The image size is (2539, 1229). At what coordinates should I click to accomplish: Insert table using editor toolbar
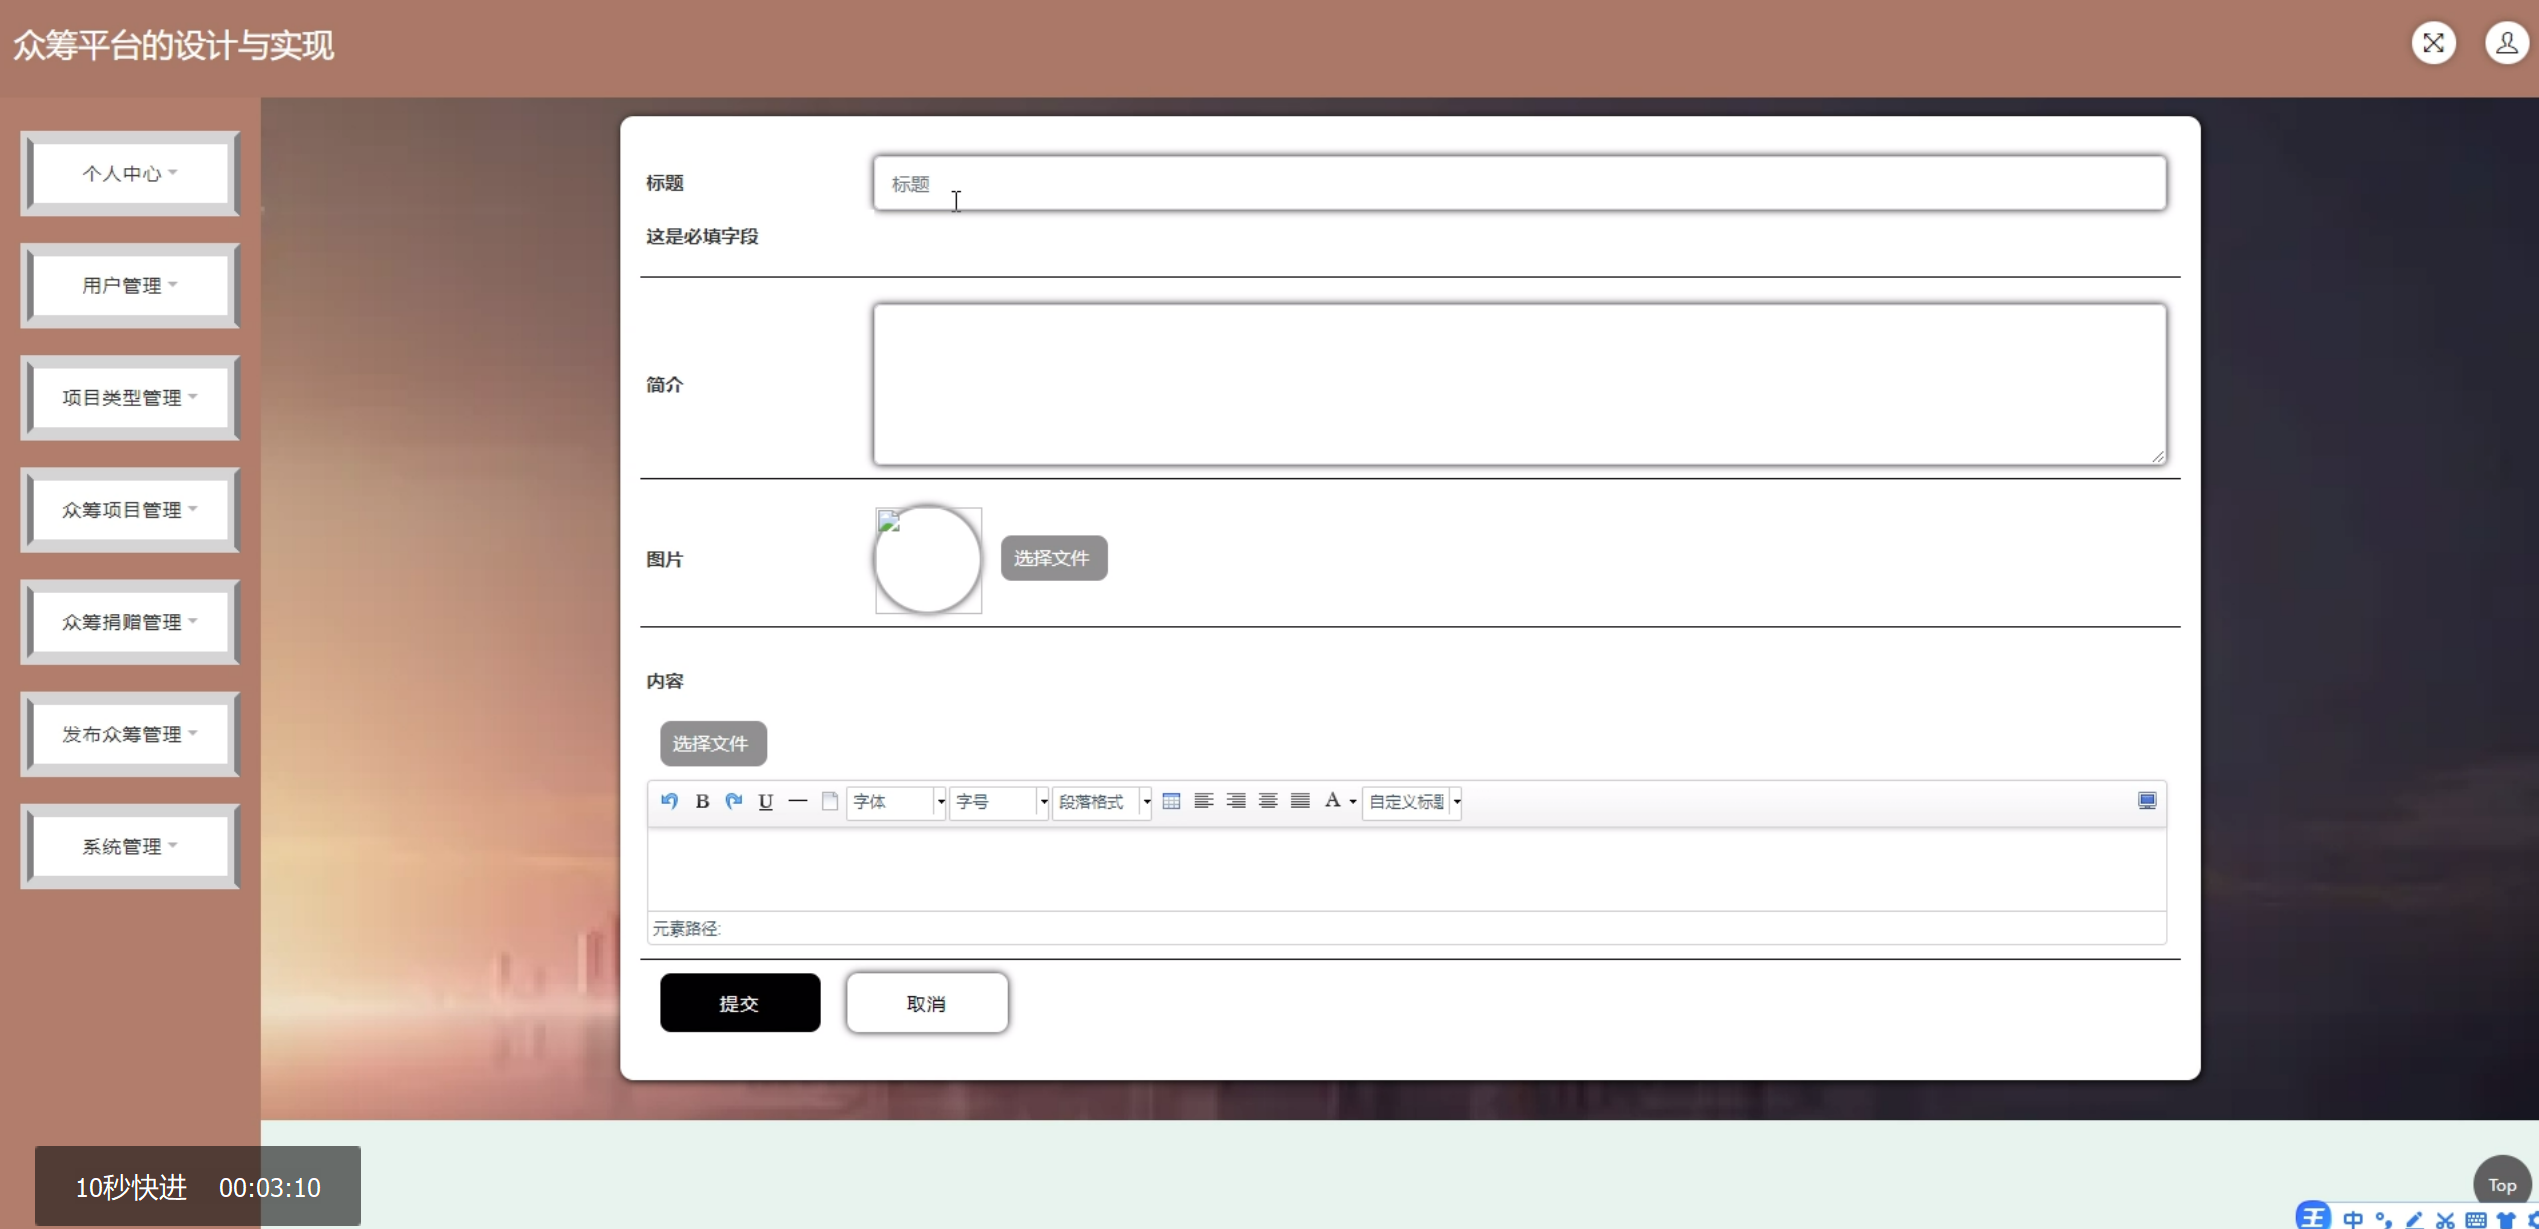coord(1171,801)
